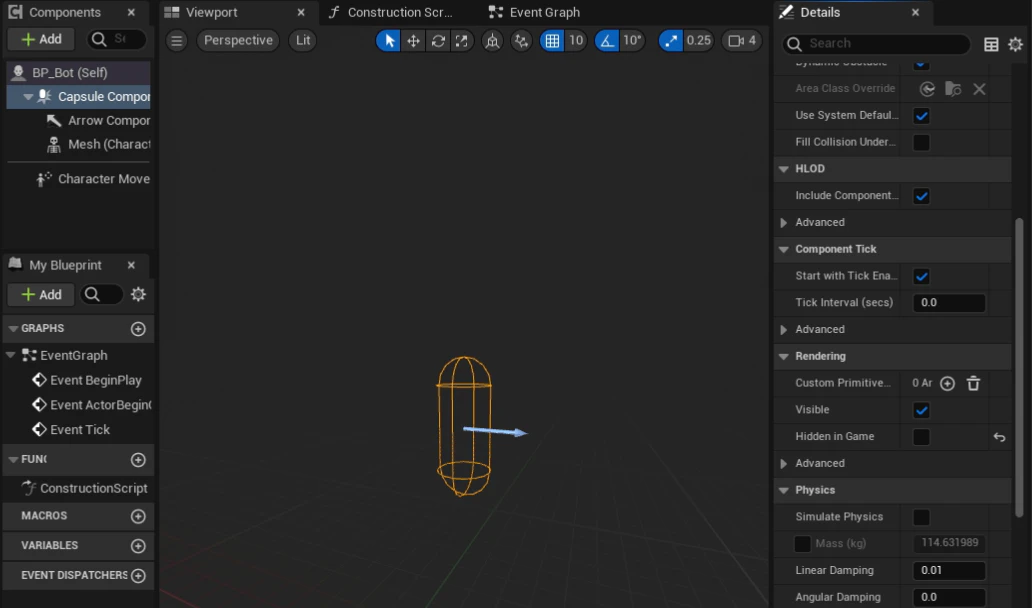Uncheck Start with Tick Enabled

(921, 276)
